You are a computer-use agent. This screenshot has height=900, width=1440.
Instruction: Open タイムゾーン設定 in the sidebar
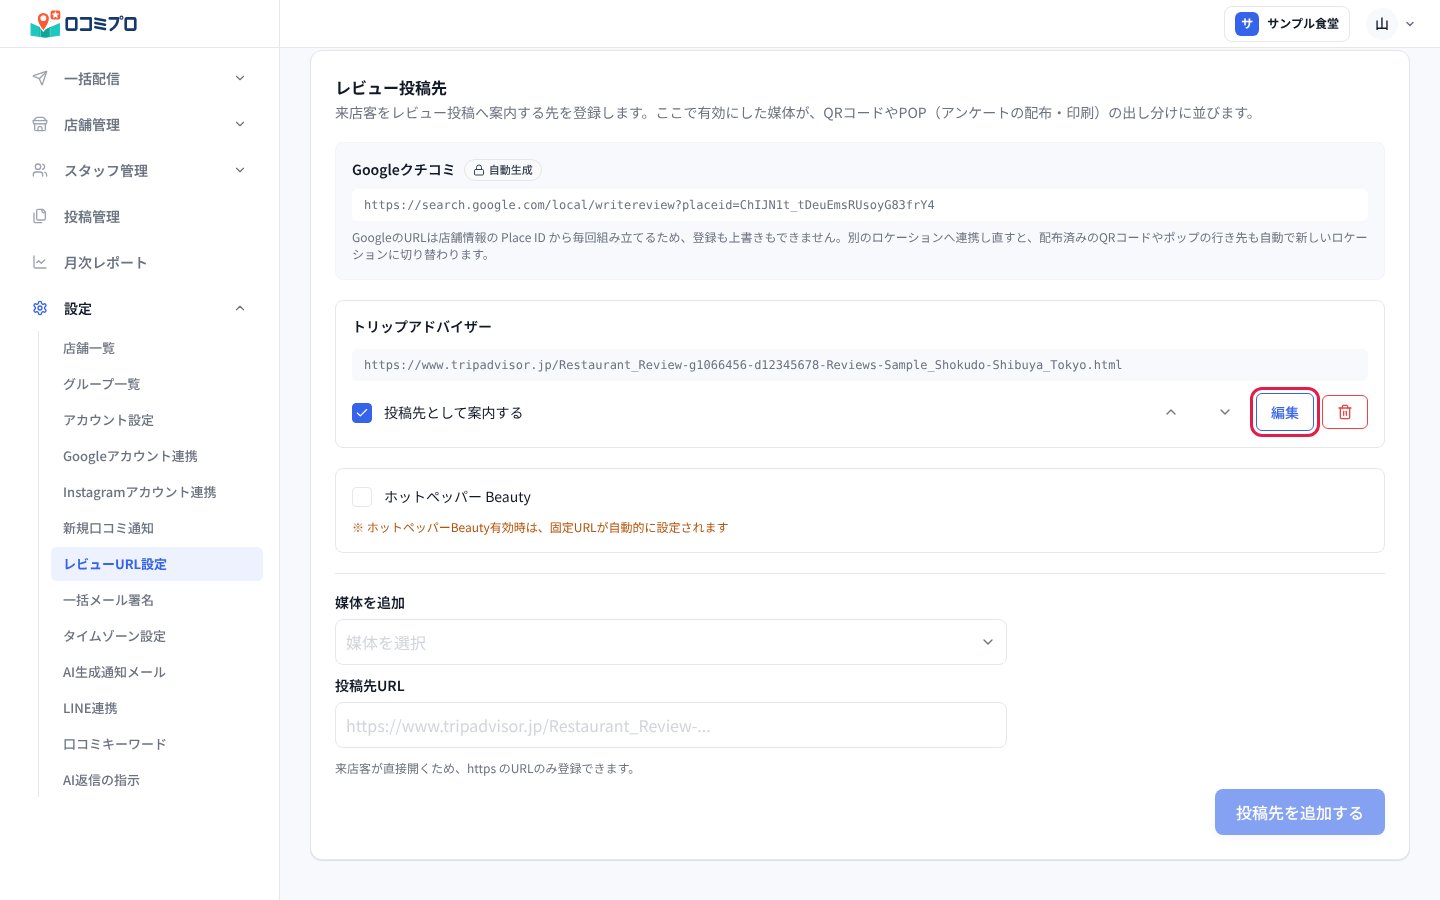tap(157, 636)
